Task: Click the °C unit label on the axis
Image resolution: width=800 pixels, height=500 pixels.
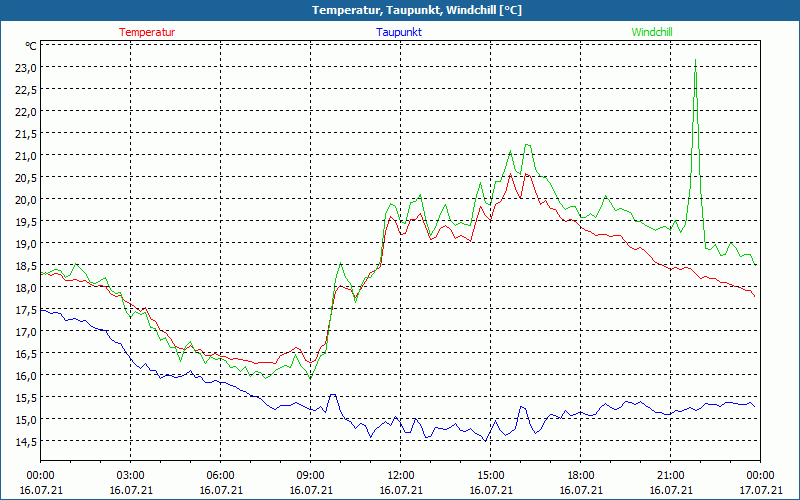Action: [31, 46]
